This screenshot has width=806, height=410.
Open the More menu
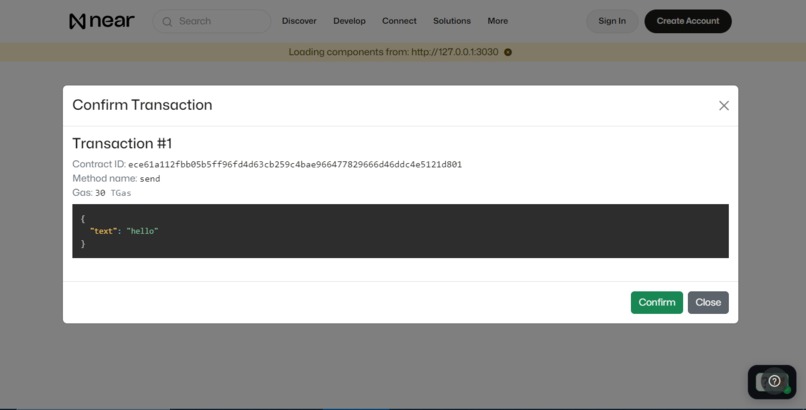(x=498, y=21)
